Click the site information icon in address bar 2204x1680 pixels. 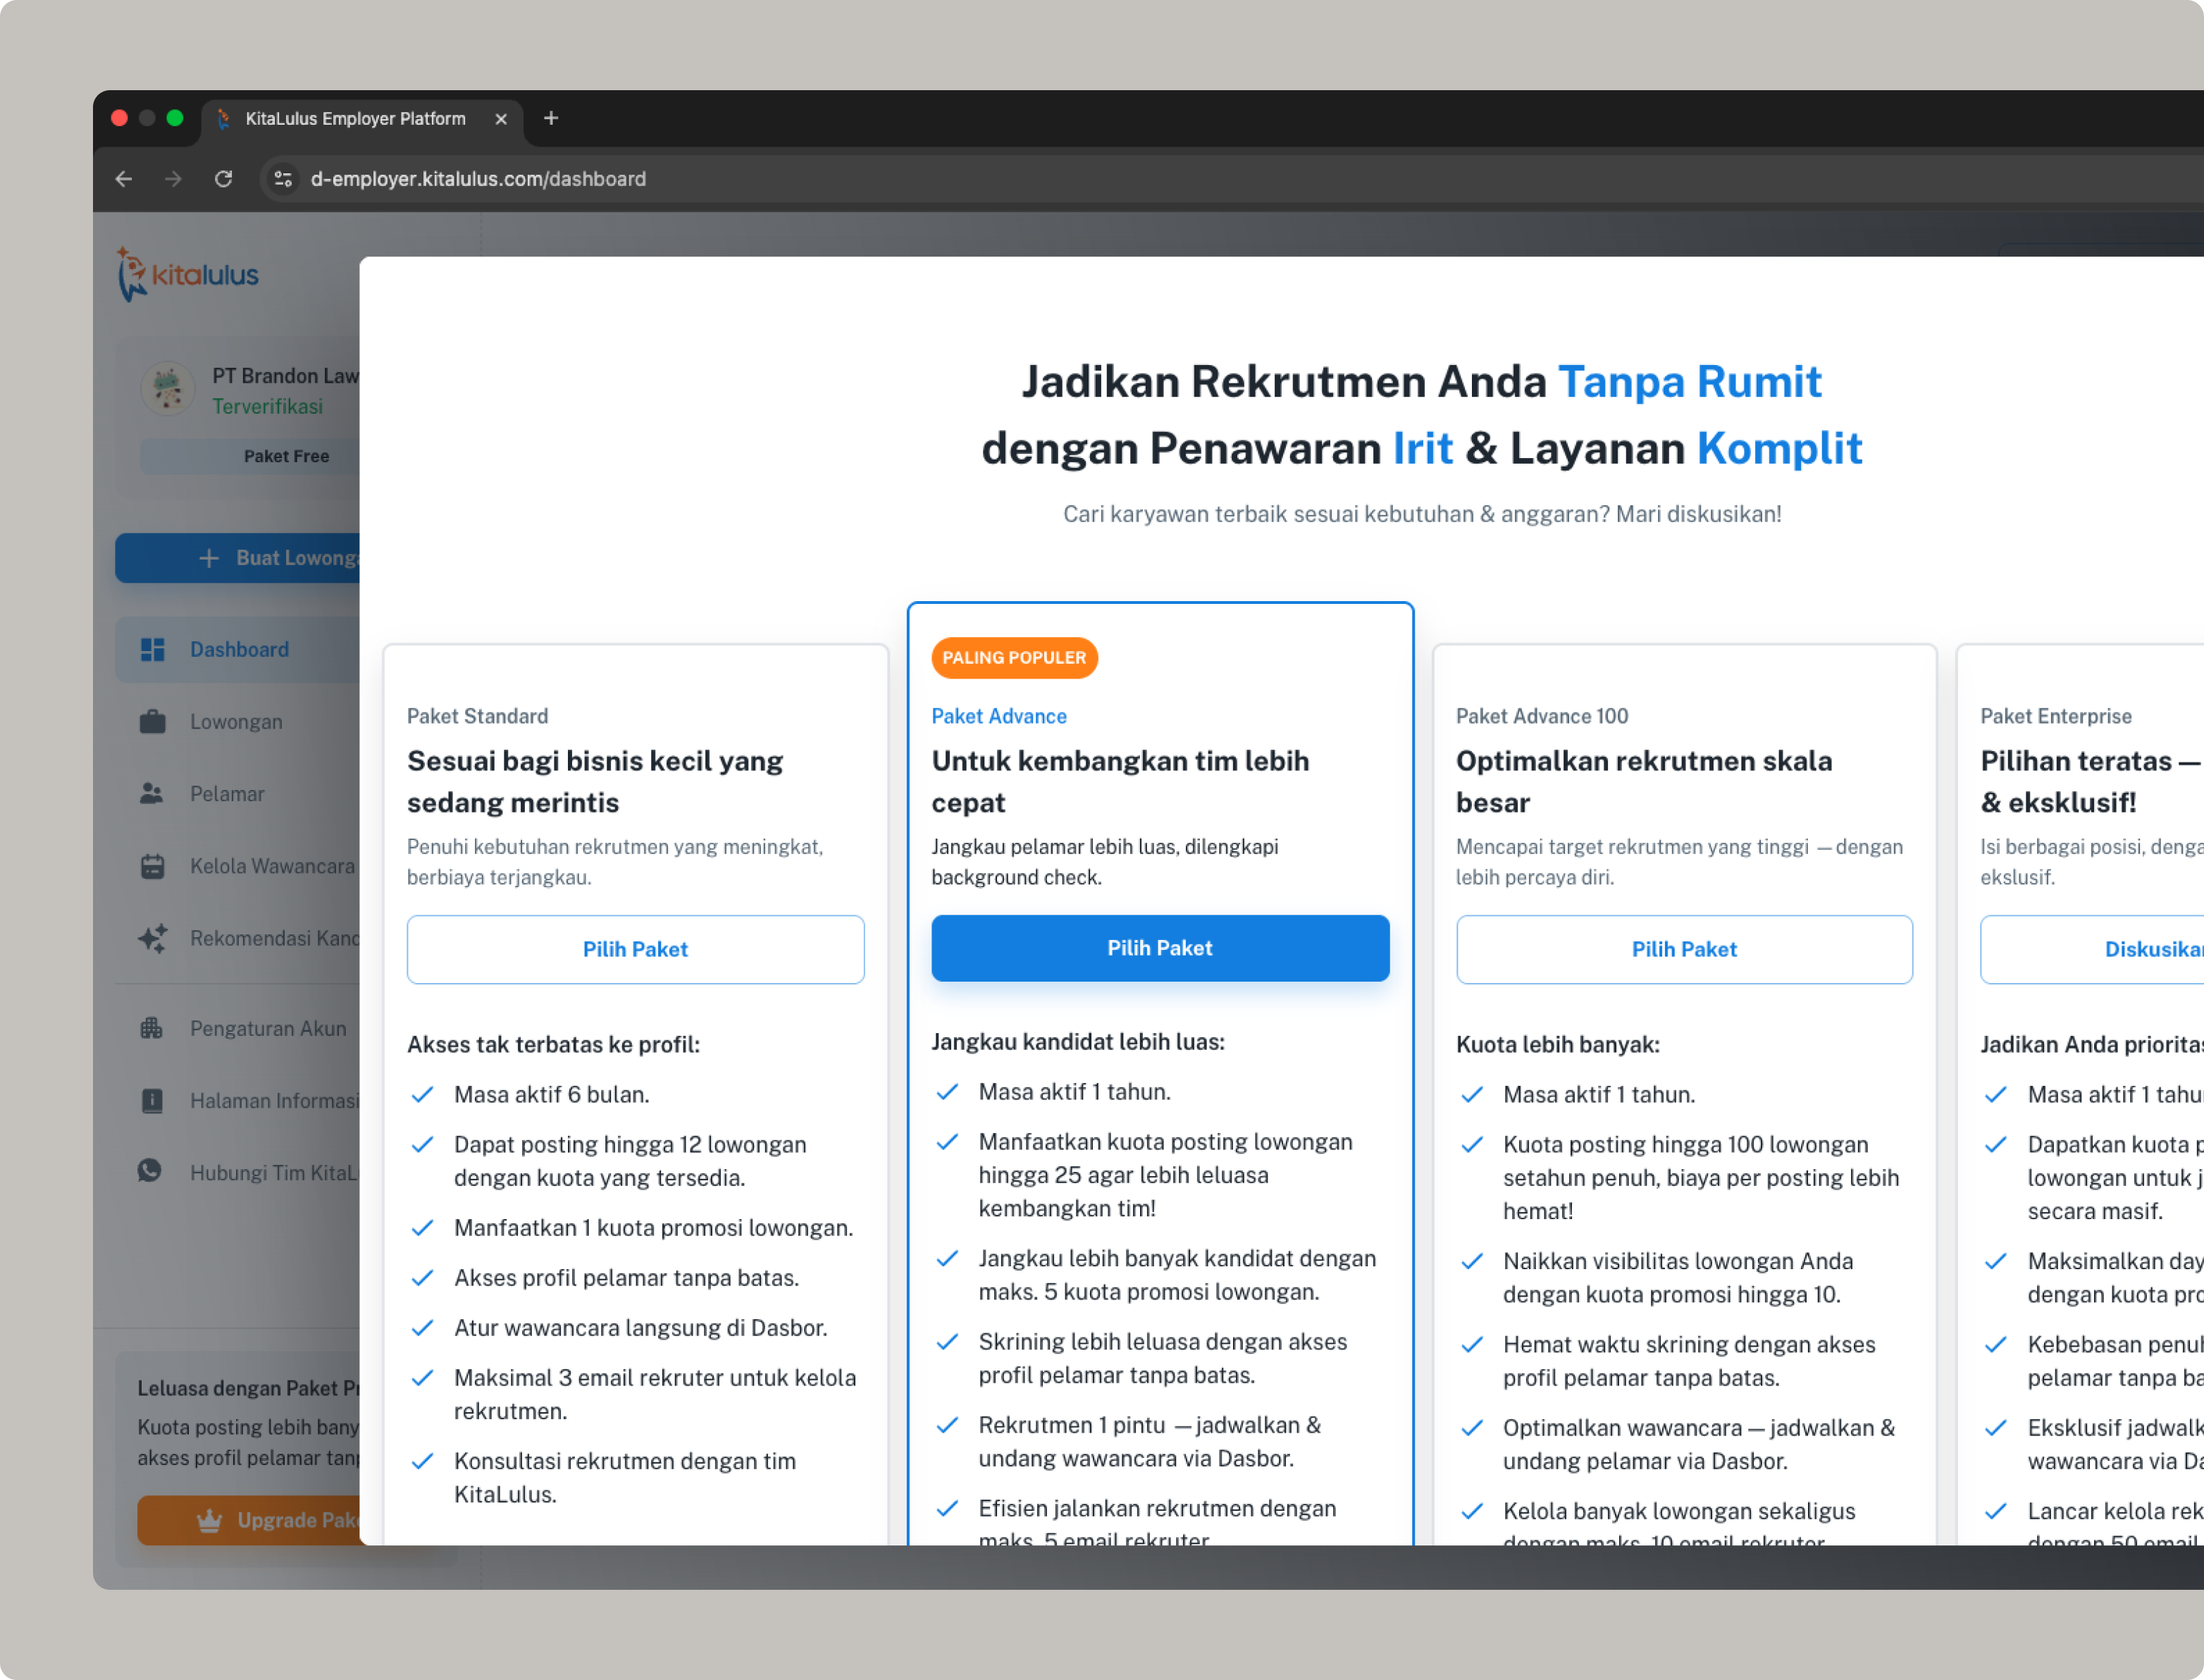point(284,179)
